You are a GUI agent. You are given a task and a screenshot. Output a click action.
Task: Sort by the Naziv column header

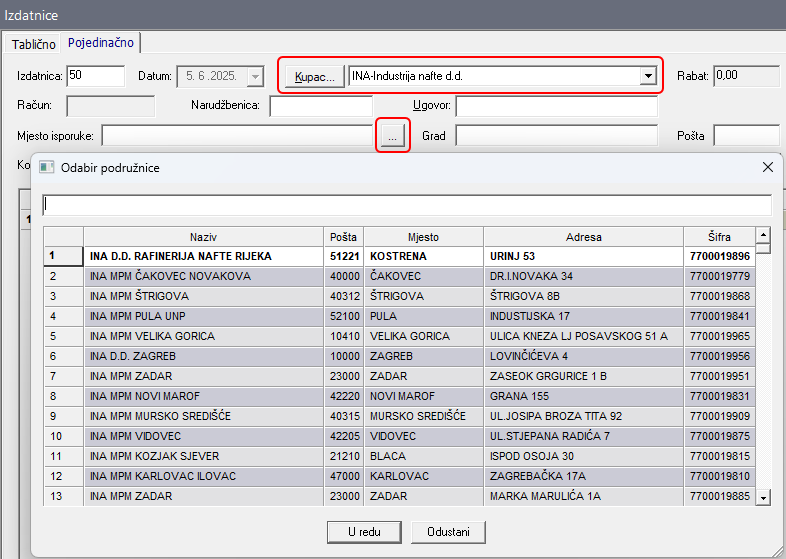click(204, 237)
